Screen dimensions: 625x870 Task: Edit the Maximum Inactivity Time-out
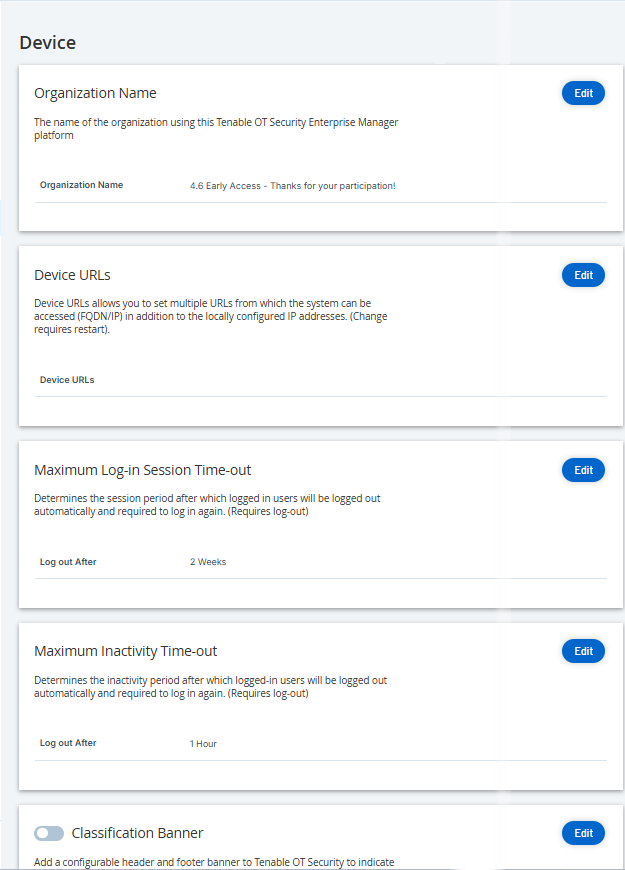click(x=583, y=651)
